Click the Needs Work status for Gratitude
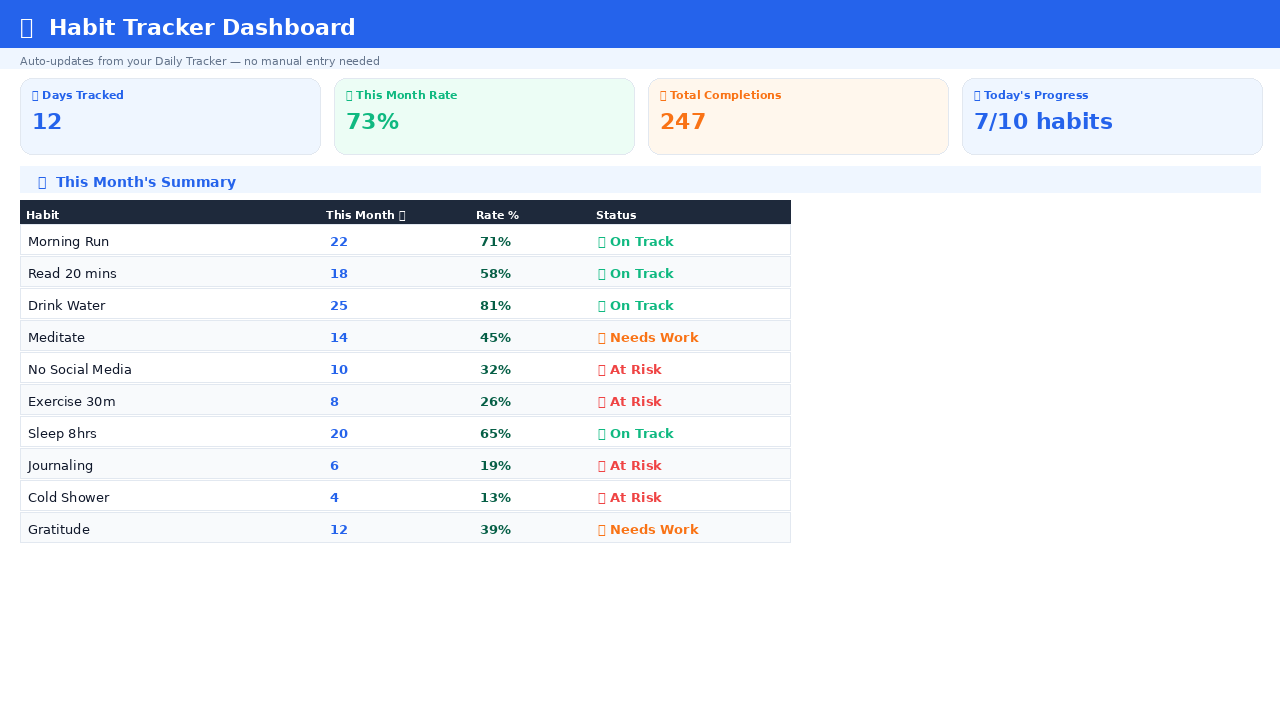Screen dimensions: 1280x720 point(648,530)
